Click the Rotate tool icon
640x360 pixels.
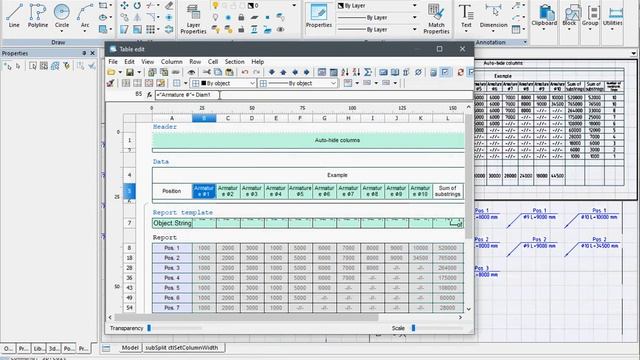138,5
